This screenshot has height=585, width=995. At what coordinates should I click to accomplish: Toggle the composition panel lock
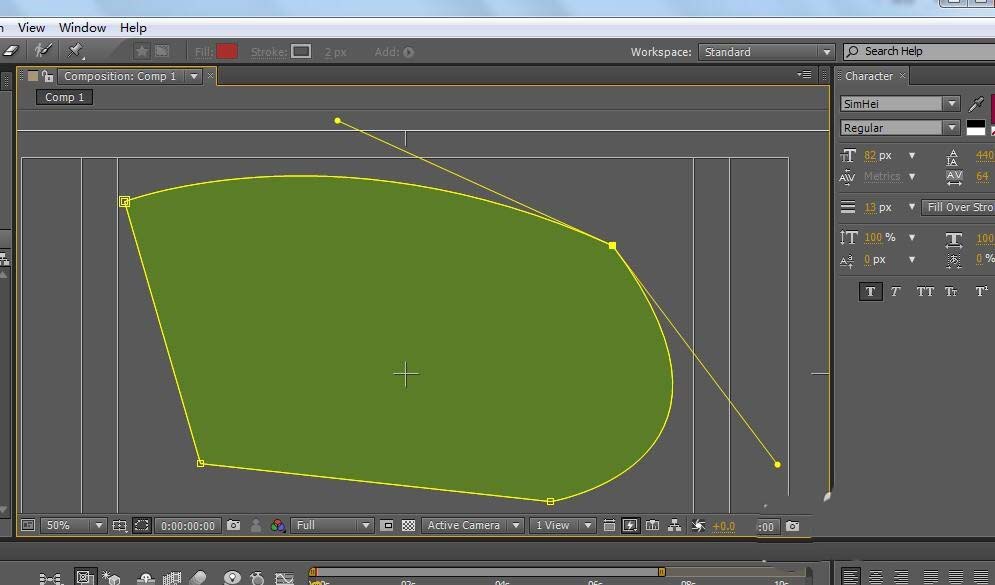pyautogui.click(x=47, y=76)
